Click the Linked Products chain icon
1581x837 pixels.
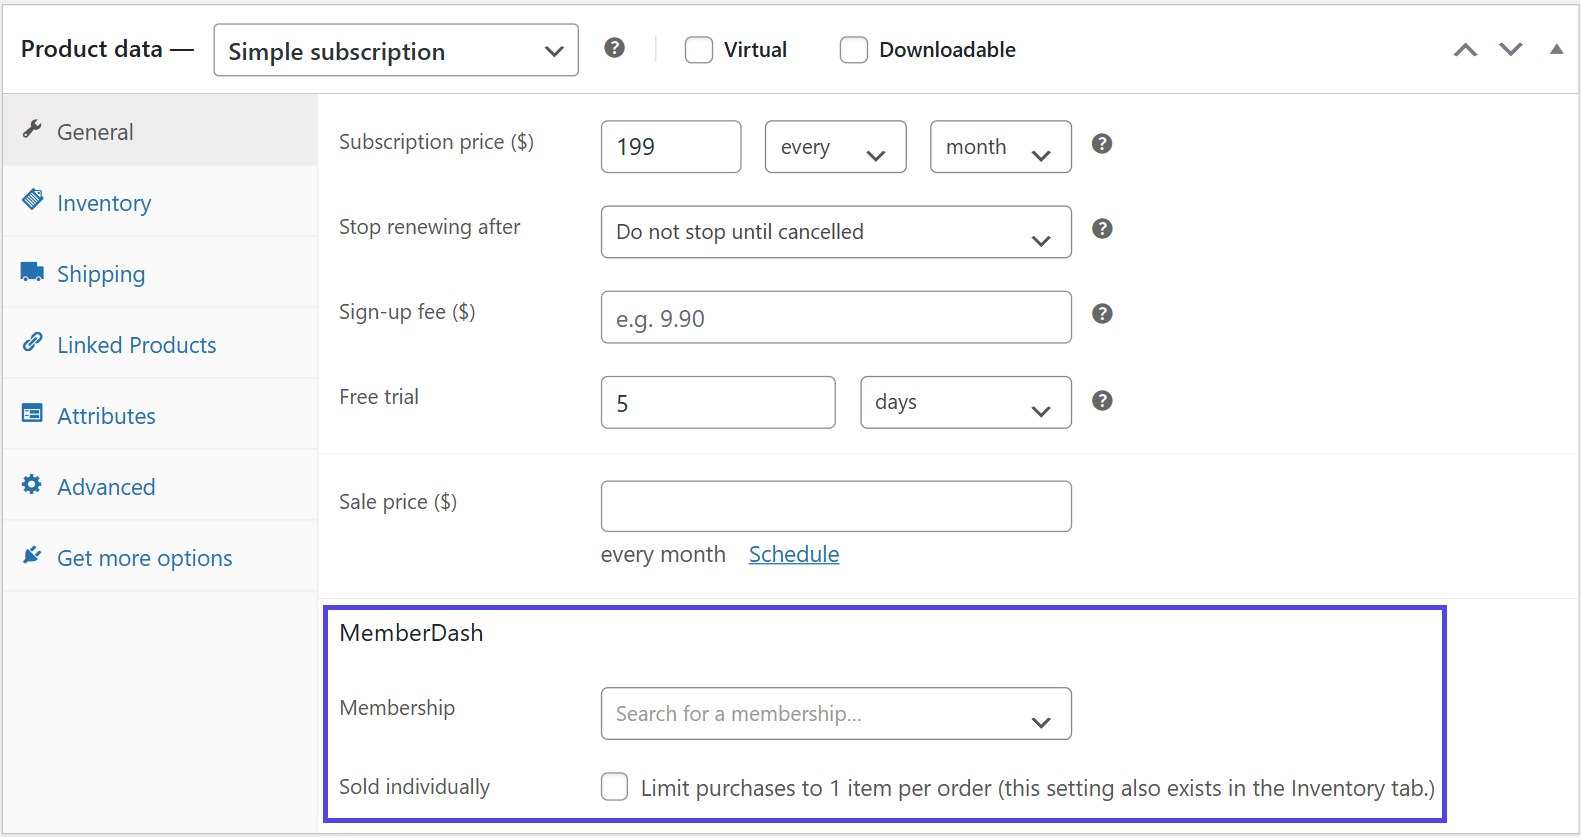pos(32,342)
